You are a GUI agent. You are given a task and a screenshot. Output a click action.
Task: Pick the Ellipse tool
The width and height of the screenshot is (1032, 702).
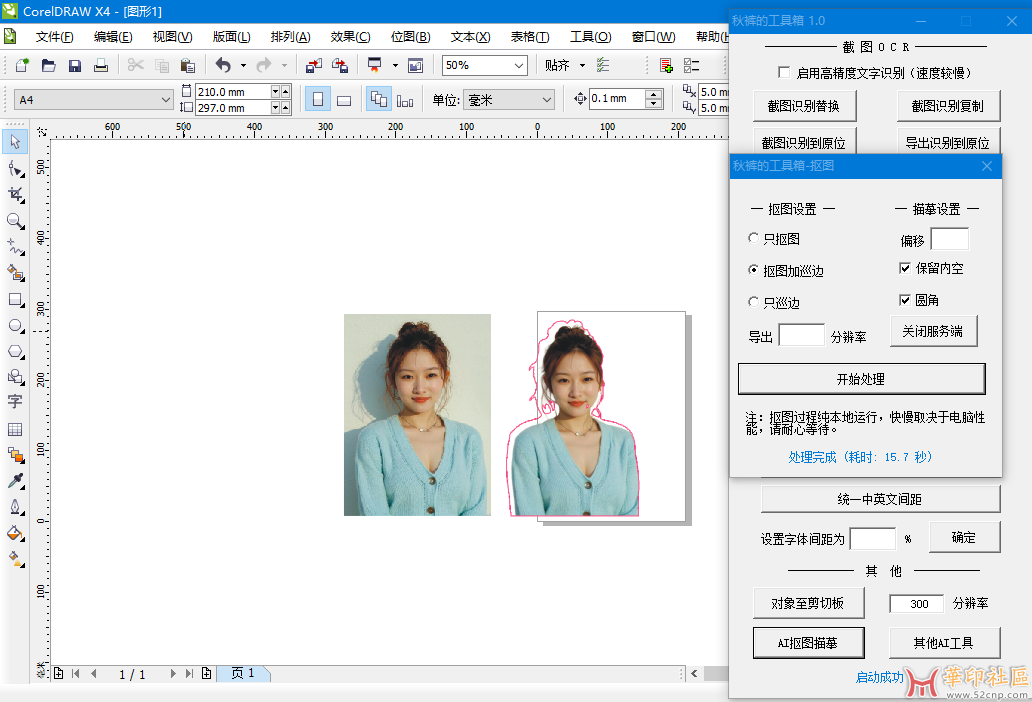[15, 325]
